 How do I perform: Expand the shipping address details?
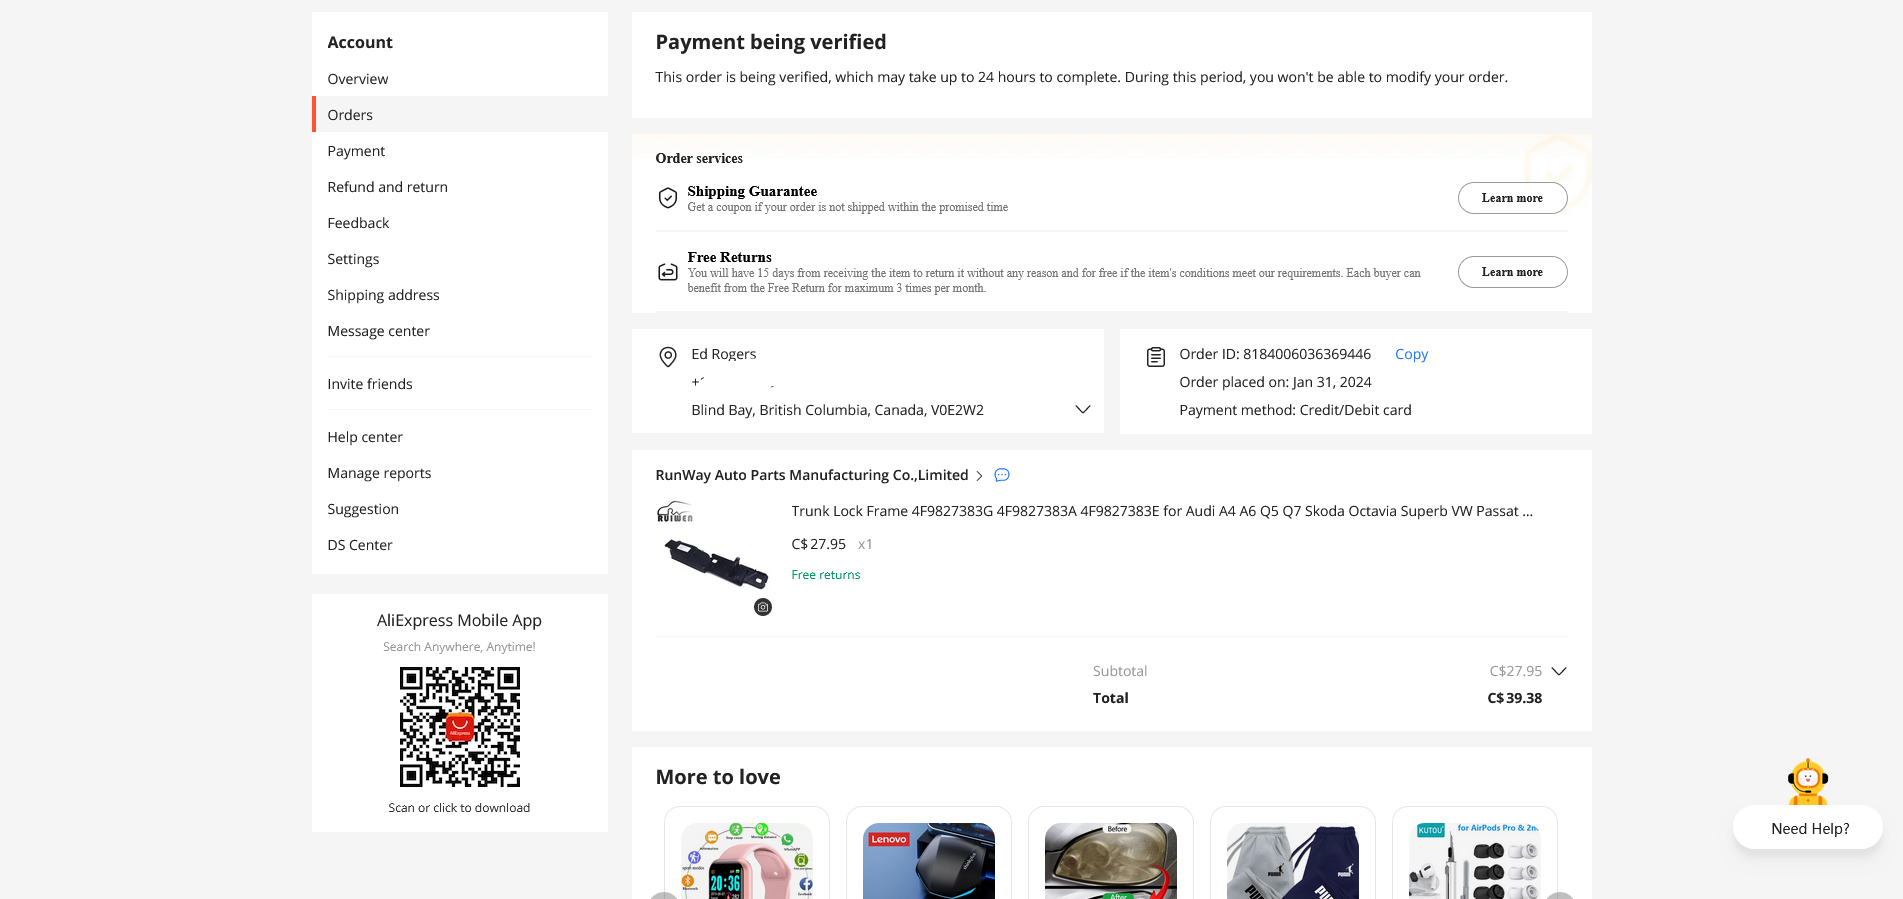point(1082,410)
